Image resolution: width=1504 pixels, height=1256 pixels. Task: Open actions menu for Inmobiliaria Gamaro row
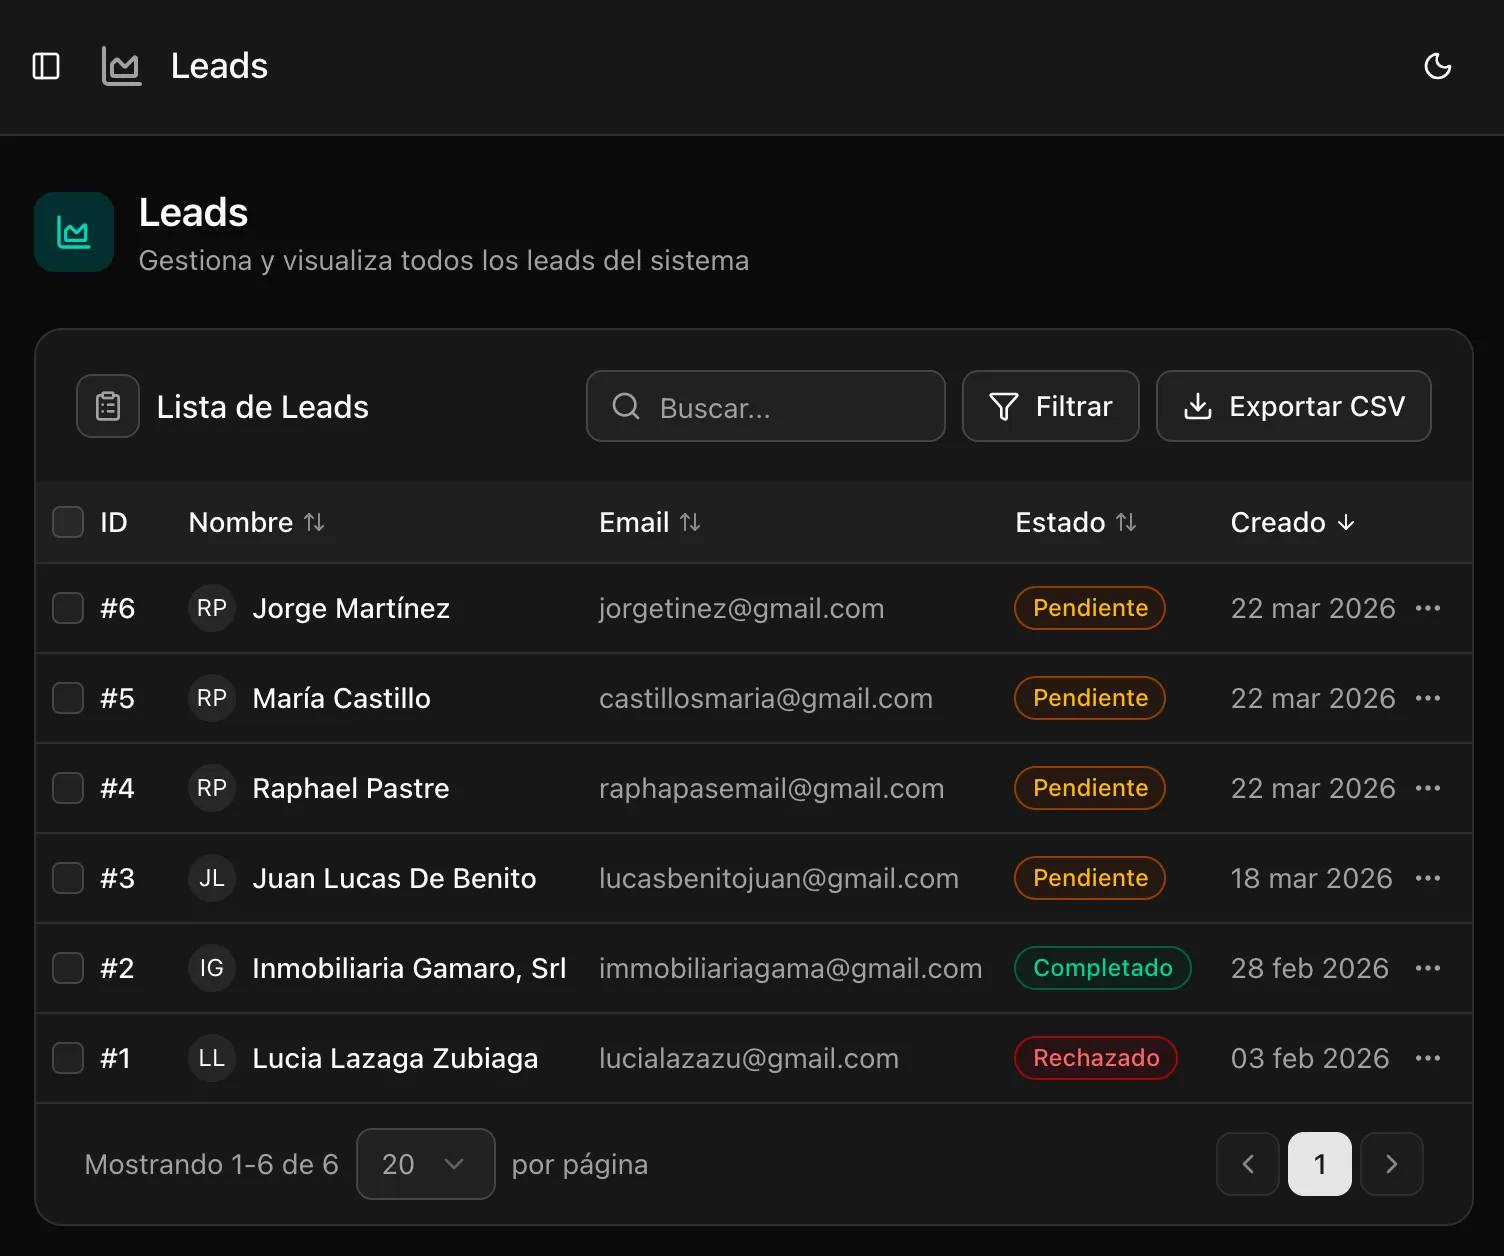pyautogui.click(x=1428, y=968)
